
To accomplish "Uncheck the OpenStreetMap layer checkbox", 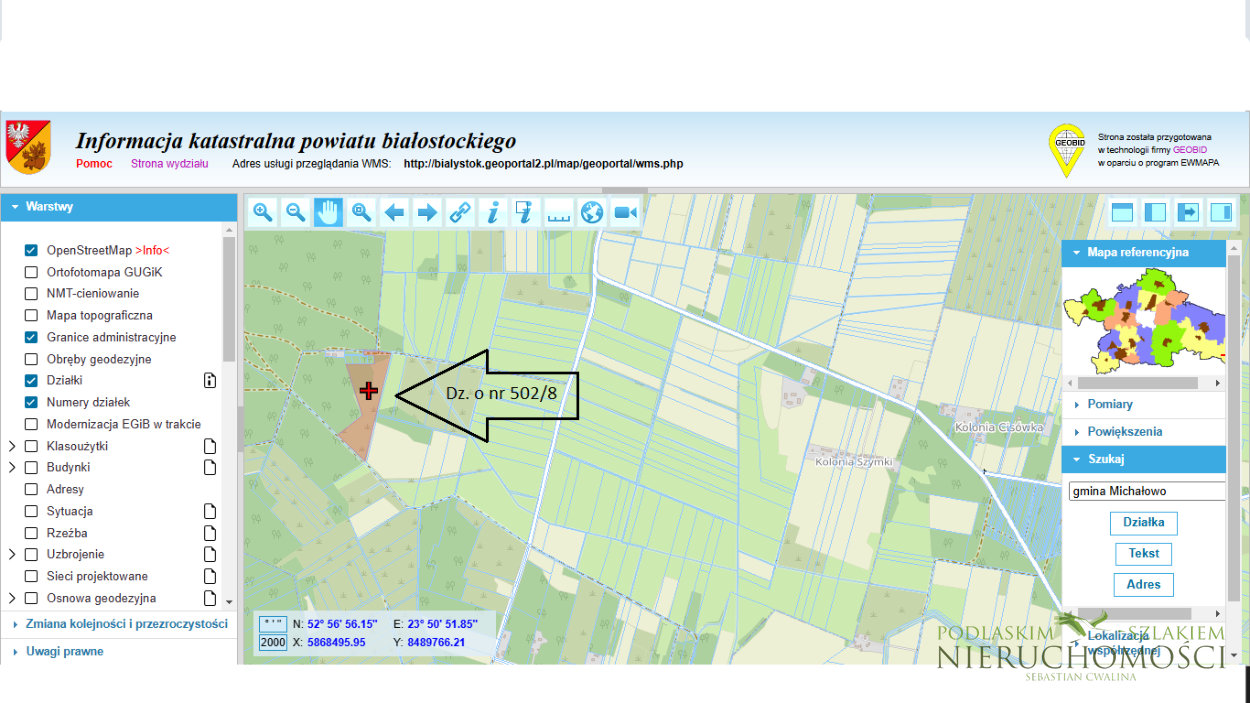I will 31,250.
